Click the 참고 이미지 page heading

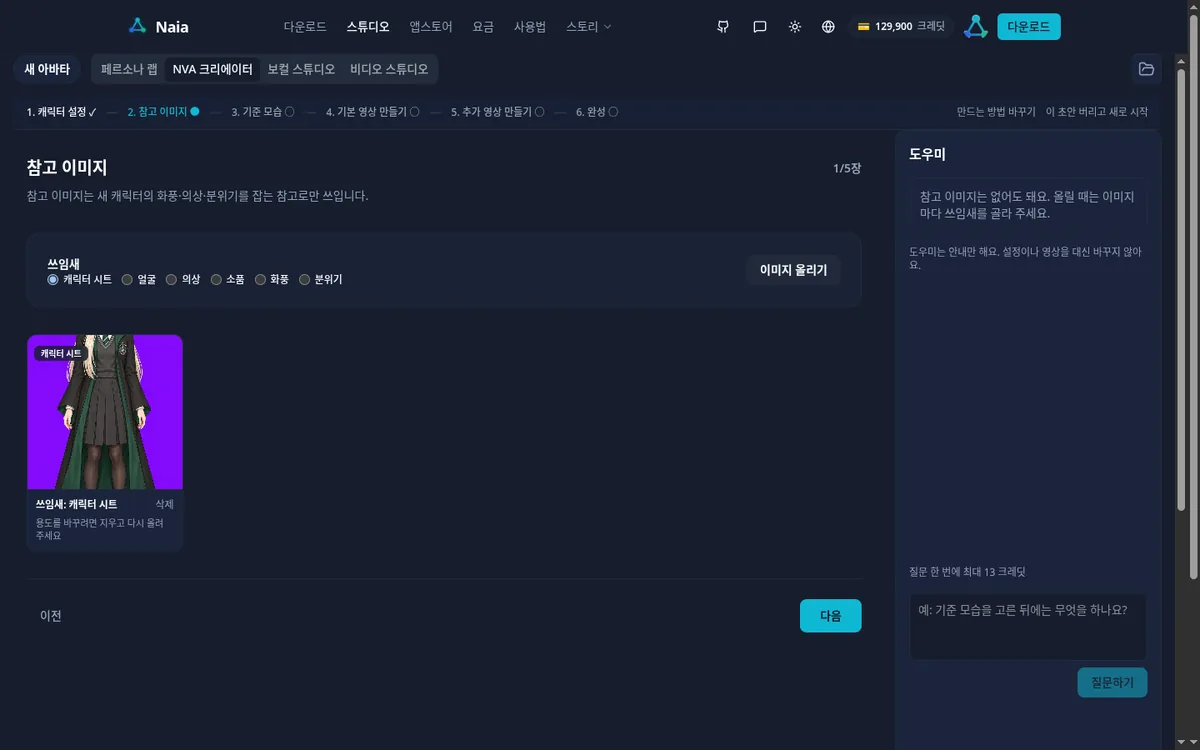pyautogui.click(x=67, y=168)
